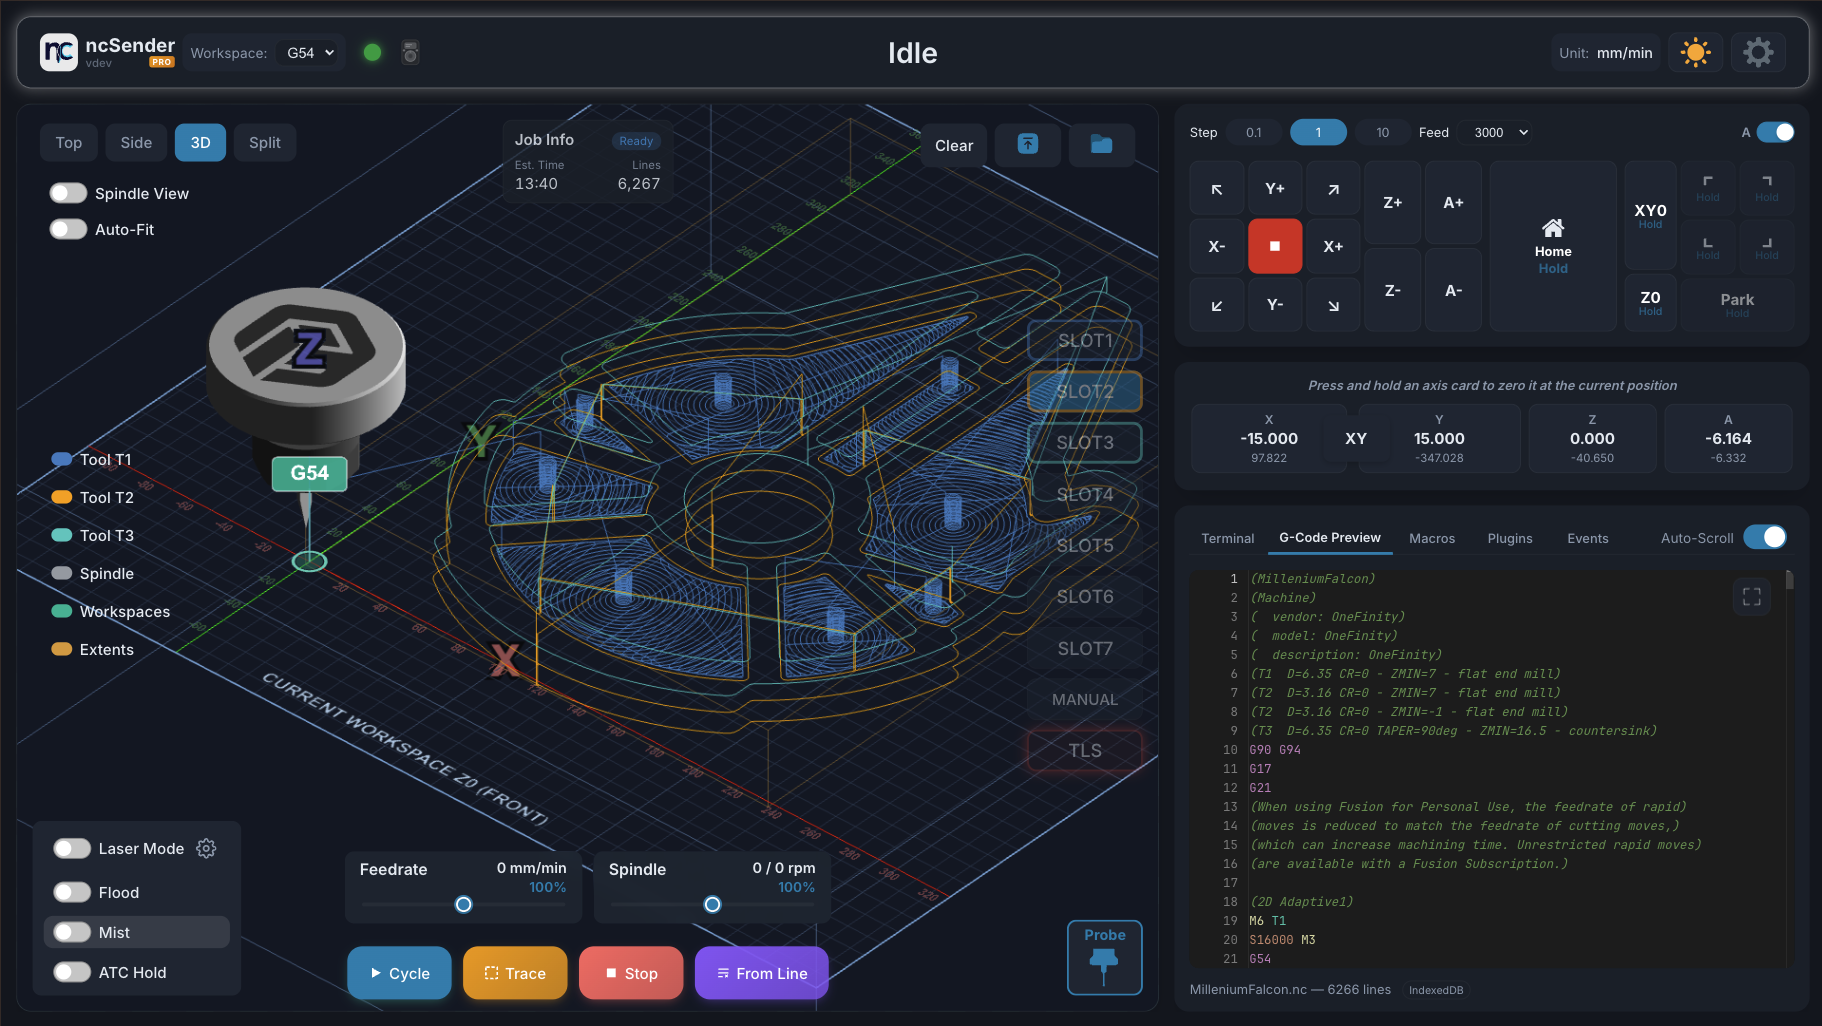Click the Cycle start button
The width and height of the screenshot is (1822, 1026).
coord(400,973)
